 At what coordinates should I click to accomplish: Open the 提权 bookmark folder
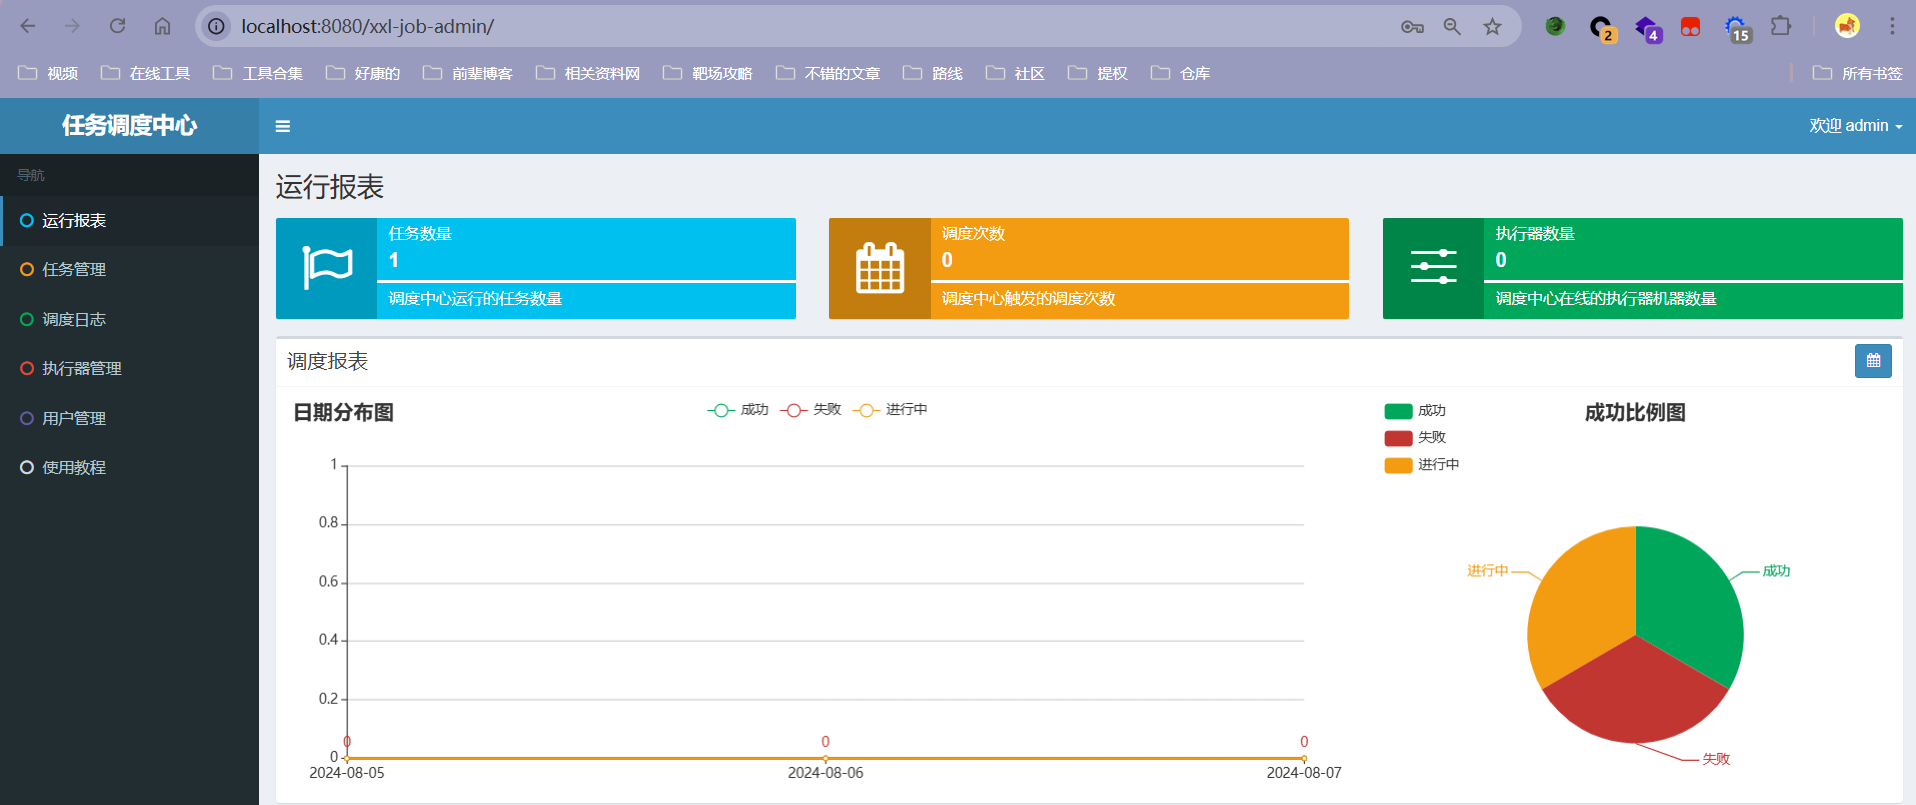coord(1098,73)
